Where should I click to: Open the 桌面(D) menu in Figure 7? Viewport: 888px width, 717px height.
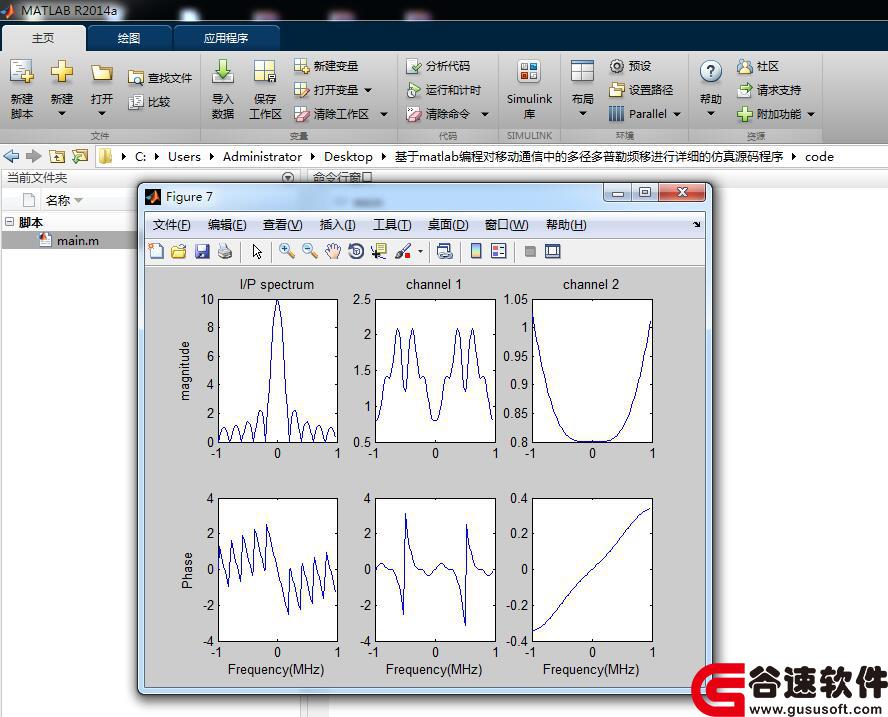[448, 225]
